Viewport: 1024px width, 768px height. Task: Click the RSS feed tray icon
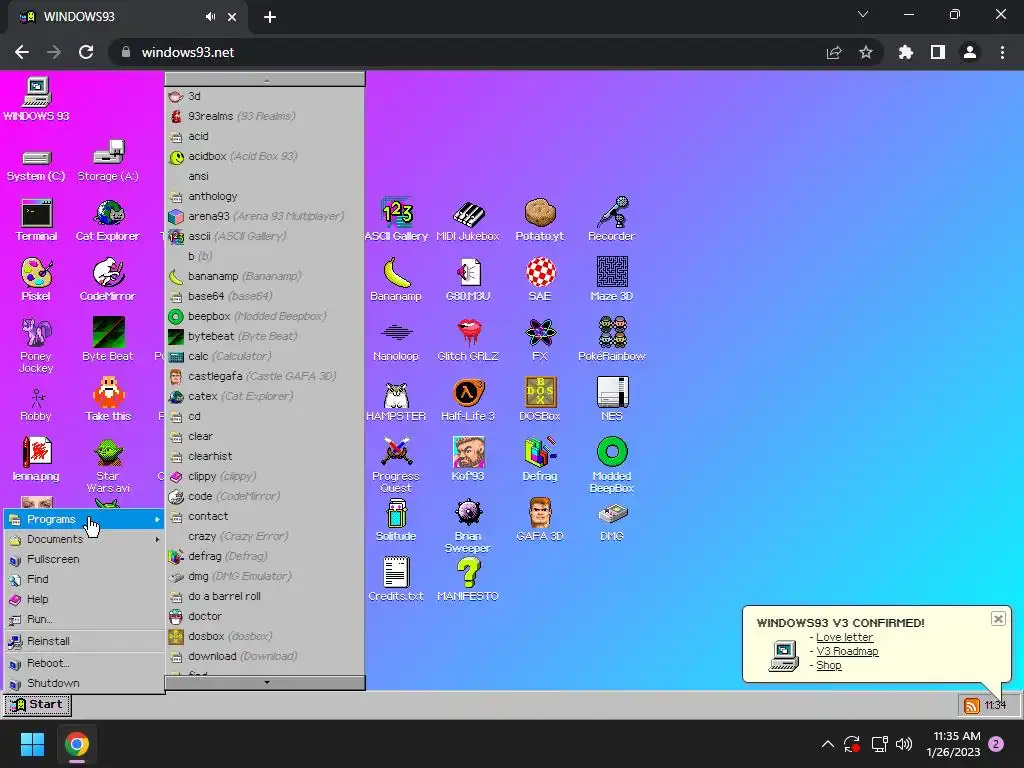coord(972,705)
